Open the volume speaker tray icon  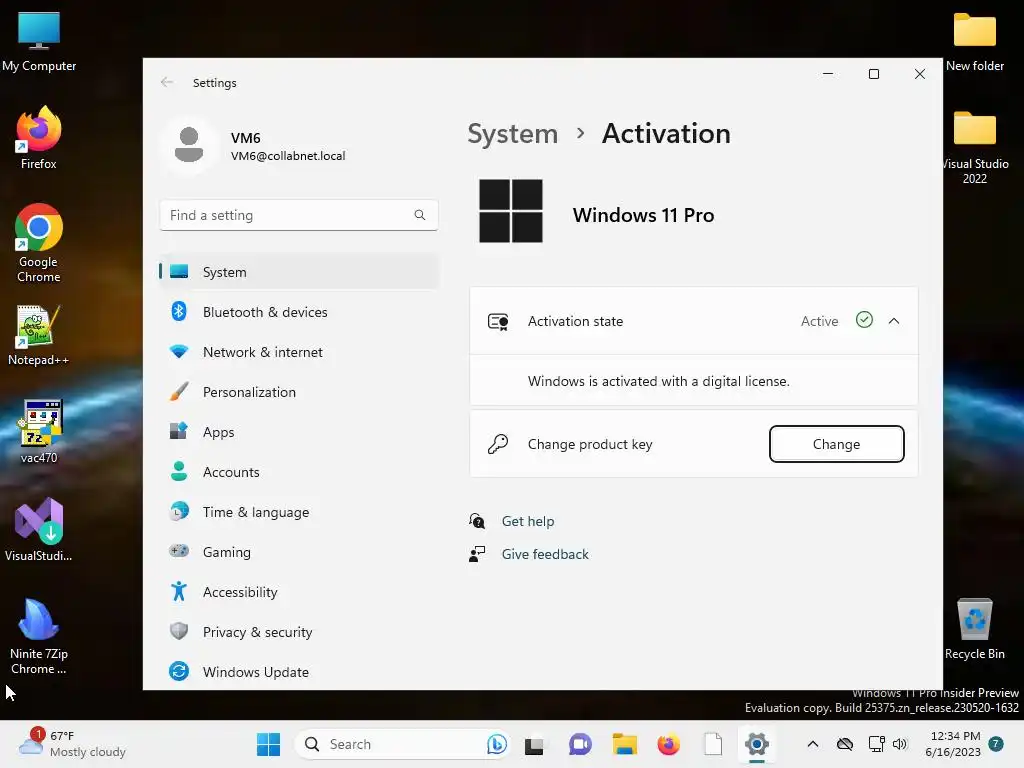(900, 744)
